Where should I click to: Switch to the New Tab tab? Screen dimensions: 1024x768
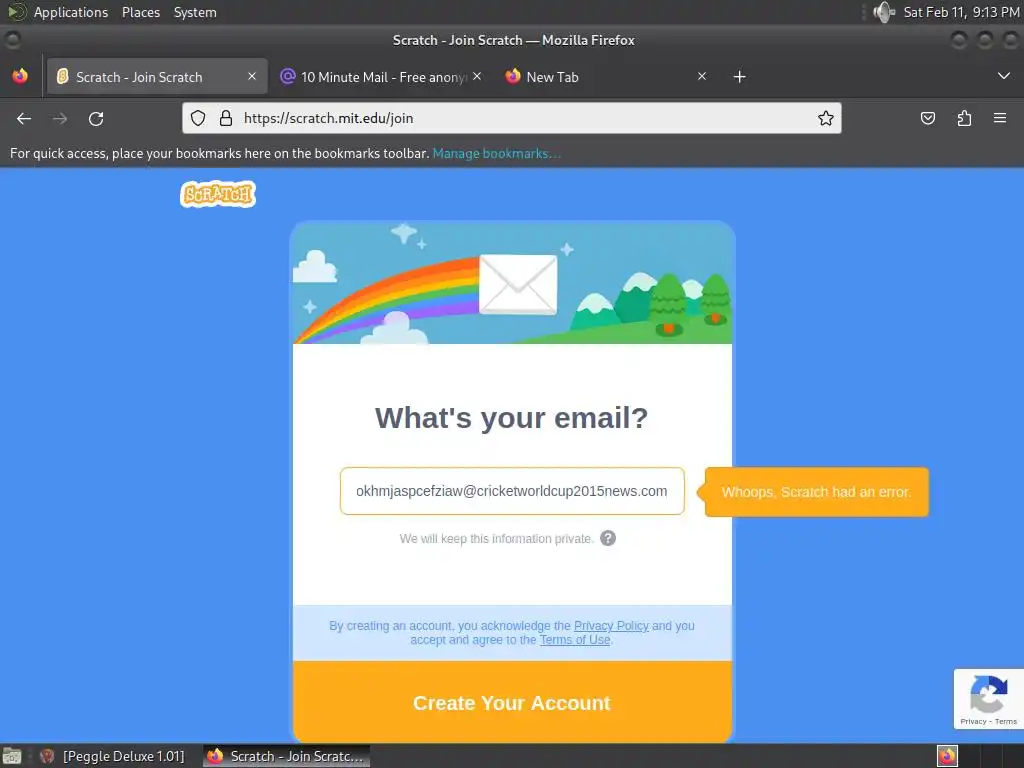click(606, 77)
